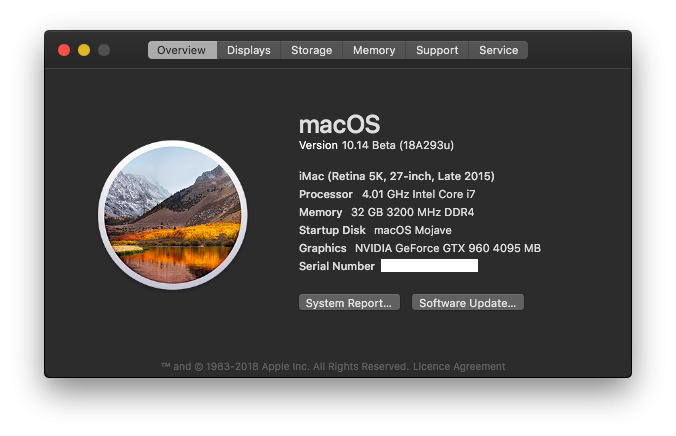Click the Software Update... button
This screenshot has width=676, height=436.
[468, 302]
